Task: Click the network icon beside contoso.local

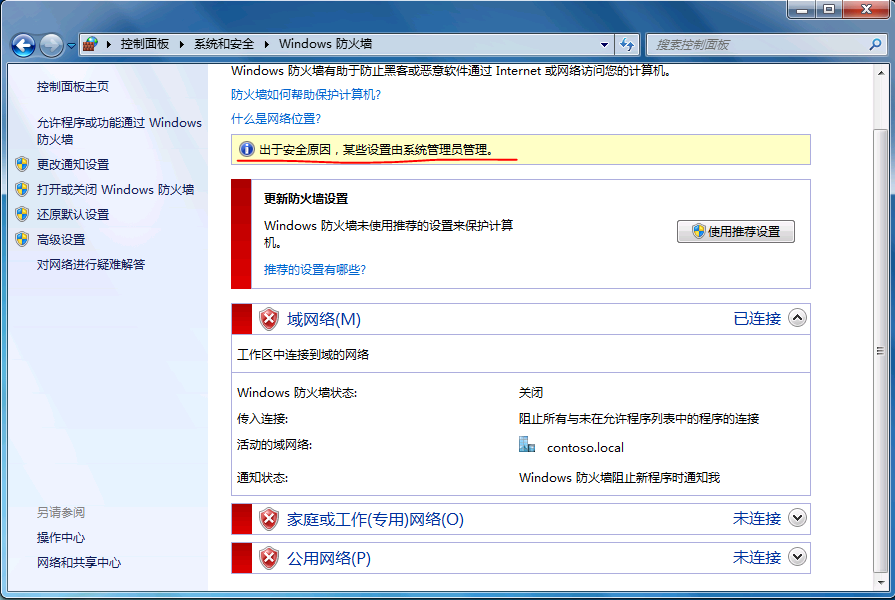Action: point(527,445)
